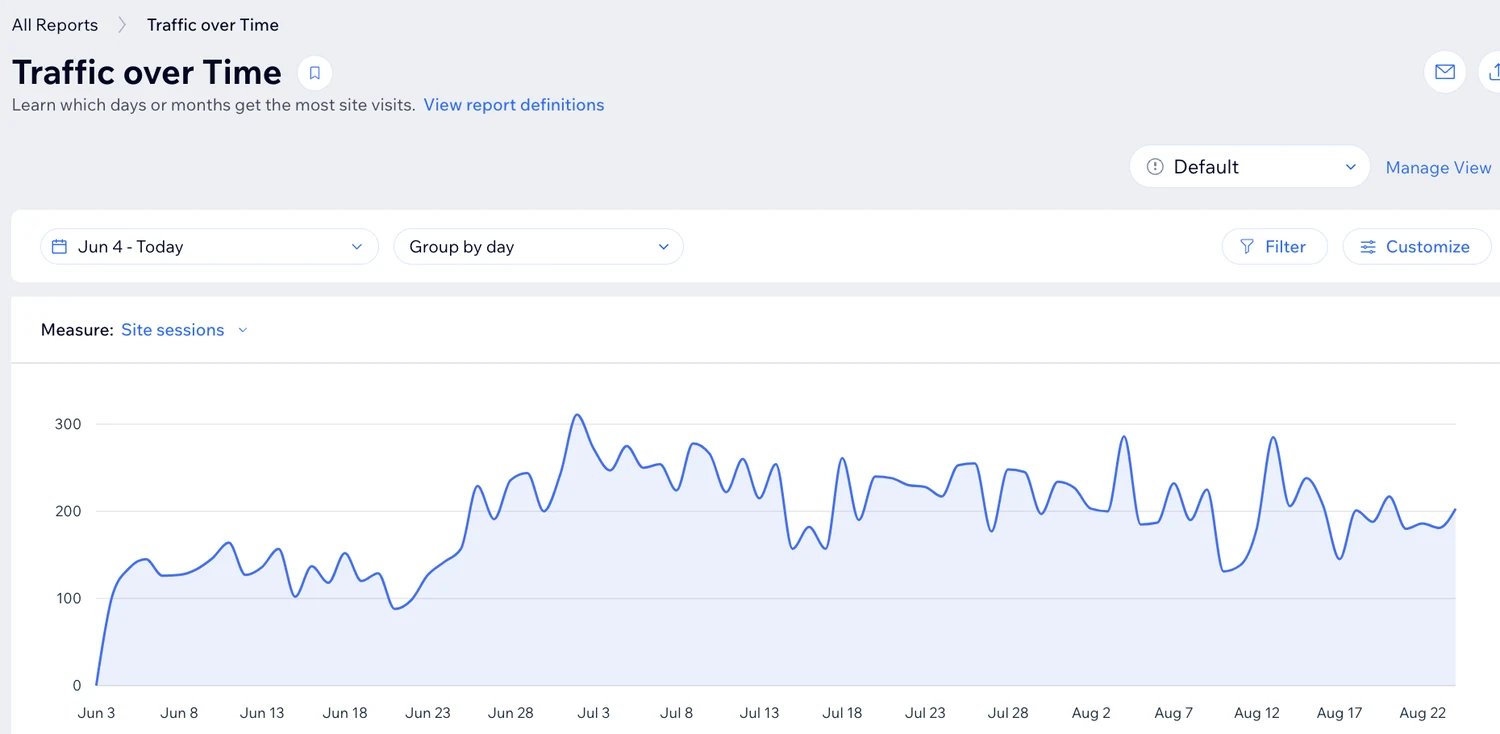Click the Jun 23 axis label
1500x734 pixels.
(x=428, y=713)
